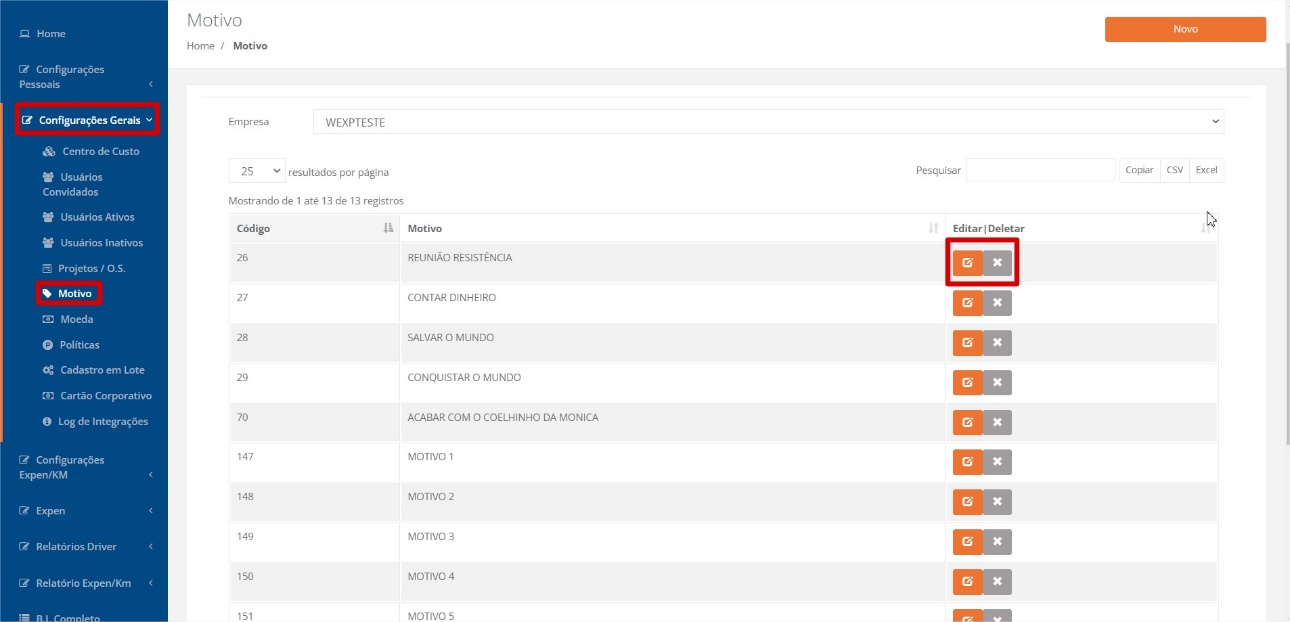Delete ACABAR COM O COELHINHO DA MONICA row
Viewport: 1290px width, 622px height.
pyautogui.click(x=997, y=422)
